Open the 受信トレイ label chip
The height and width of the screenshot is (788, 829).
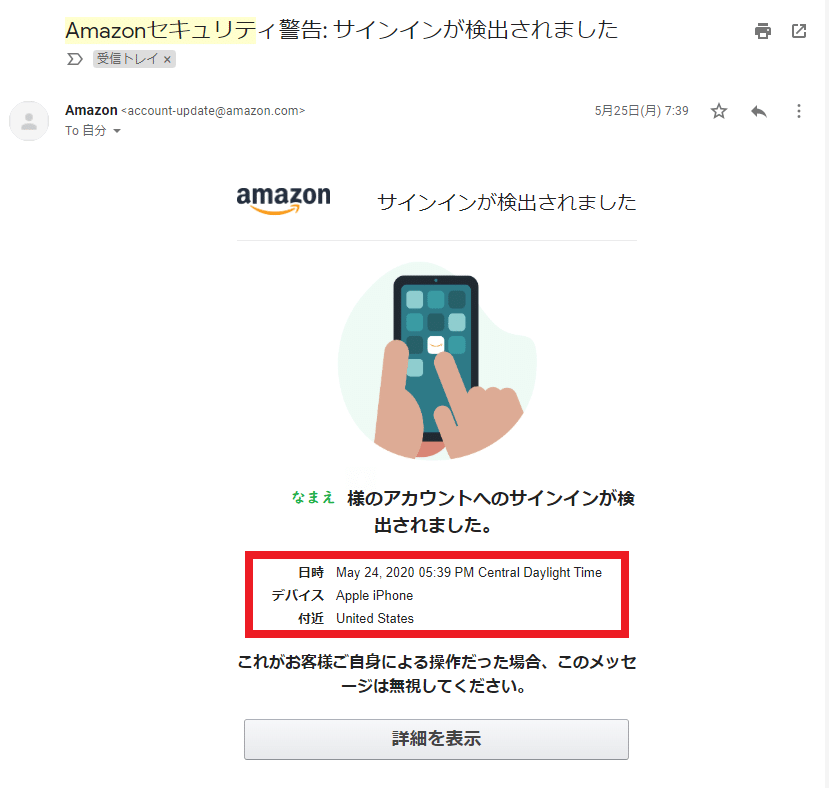click(127, 59)
